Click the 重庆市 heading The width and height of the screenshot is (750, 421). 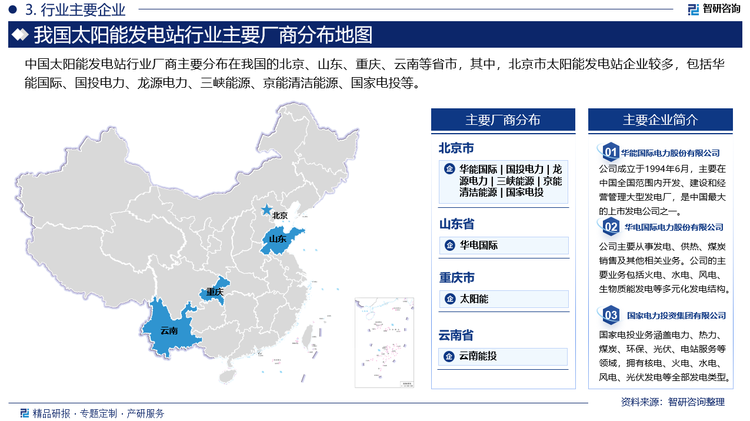coord(456,277)
